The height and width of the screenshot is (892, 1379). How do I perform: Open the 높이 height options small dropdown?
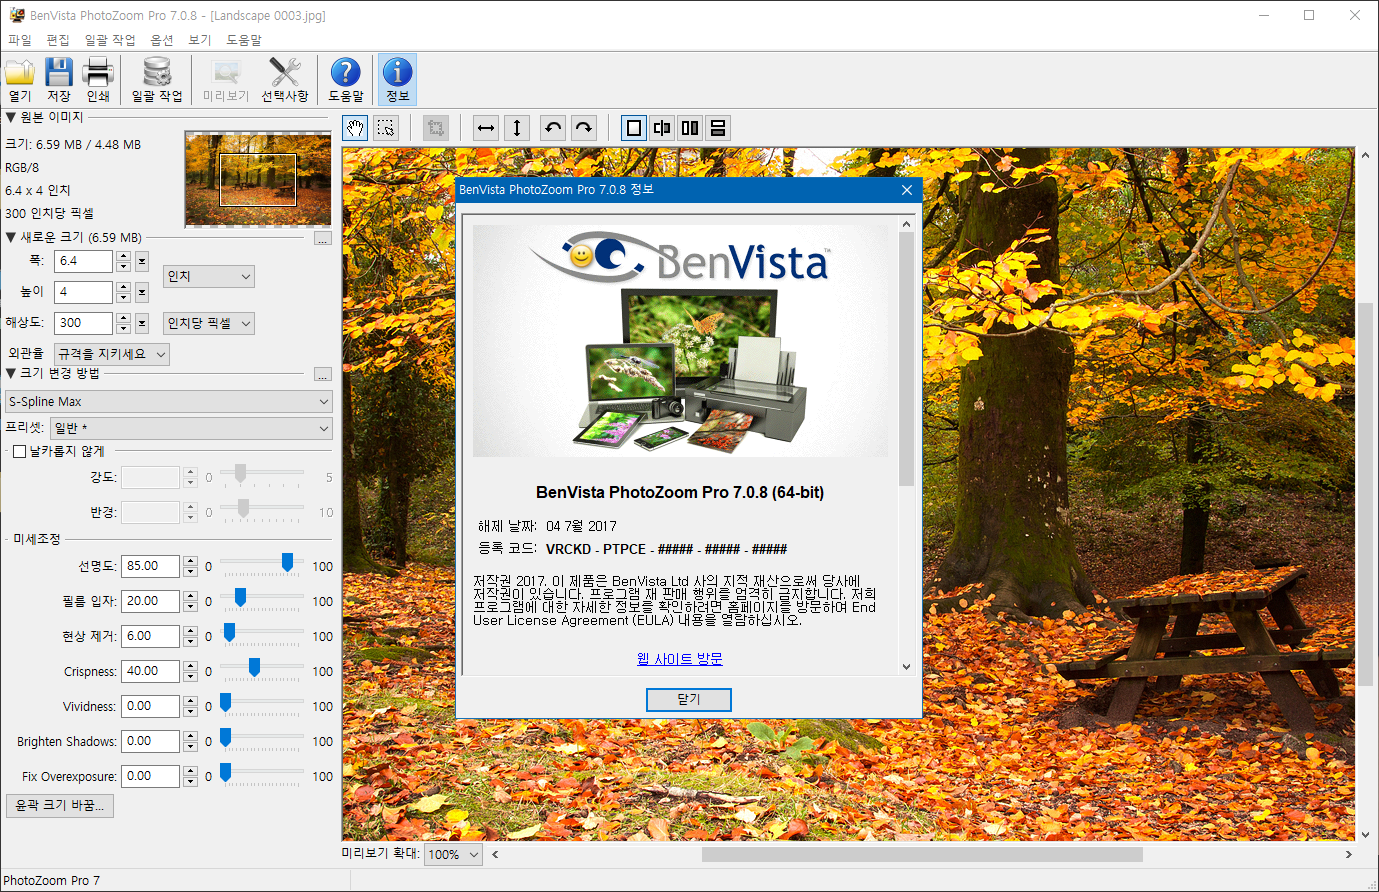click(142, 293)
